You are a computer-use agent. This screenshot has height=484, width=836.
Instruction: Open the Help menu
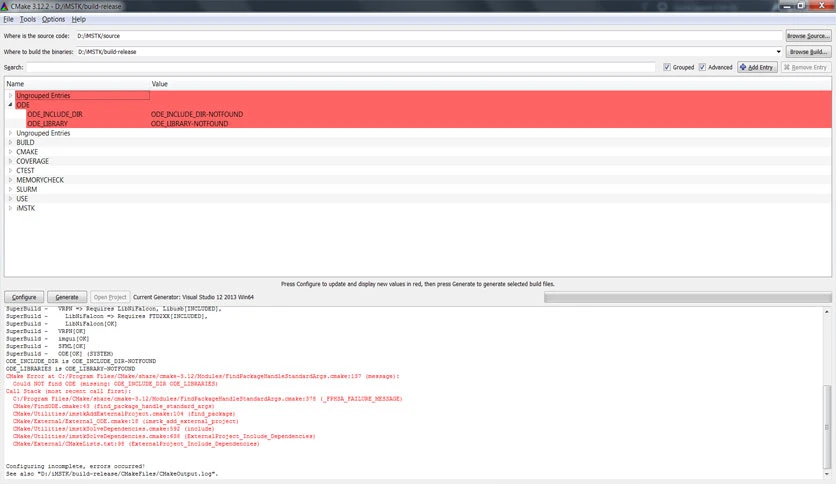coord(78,19)
